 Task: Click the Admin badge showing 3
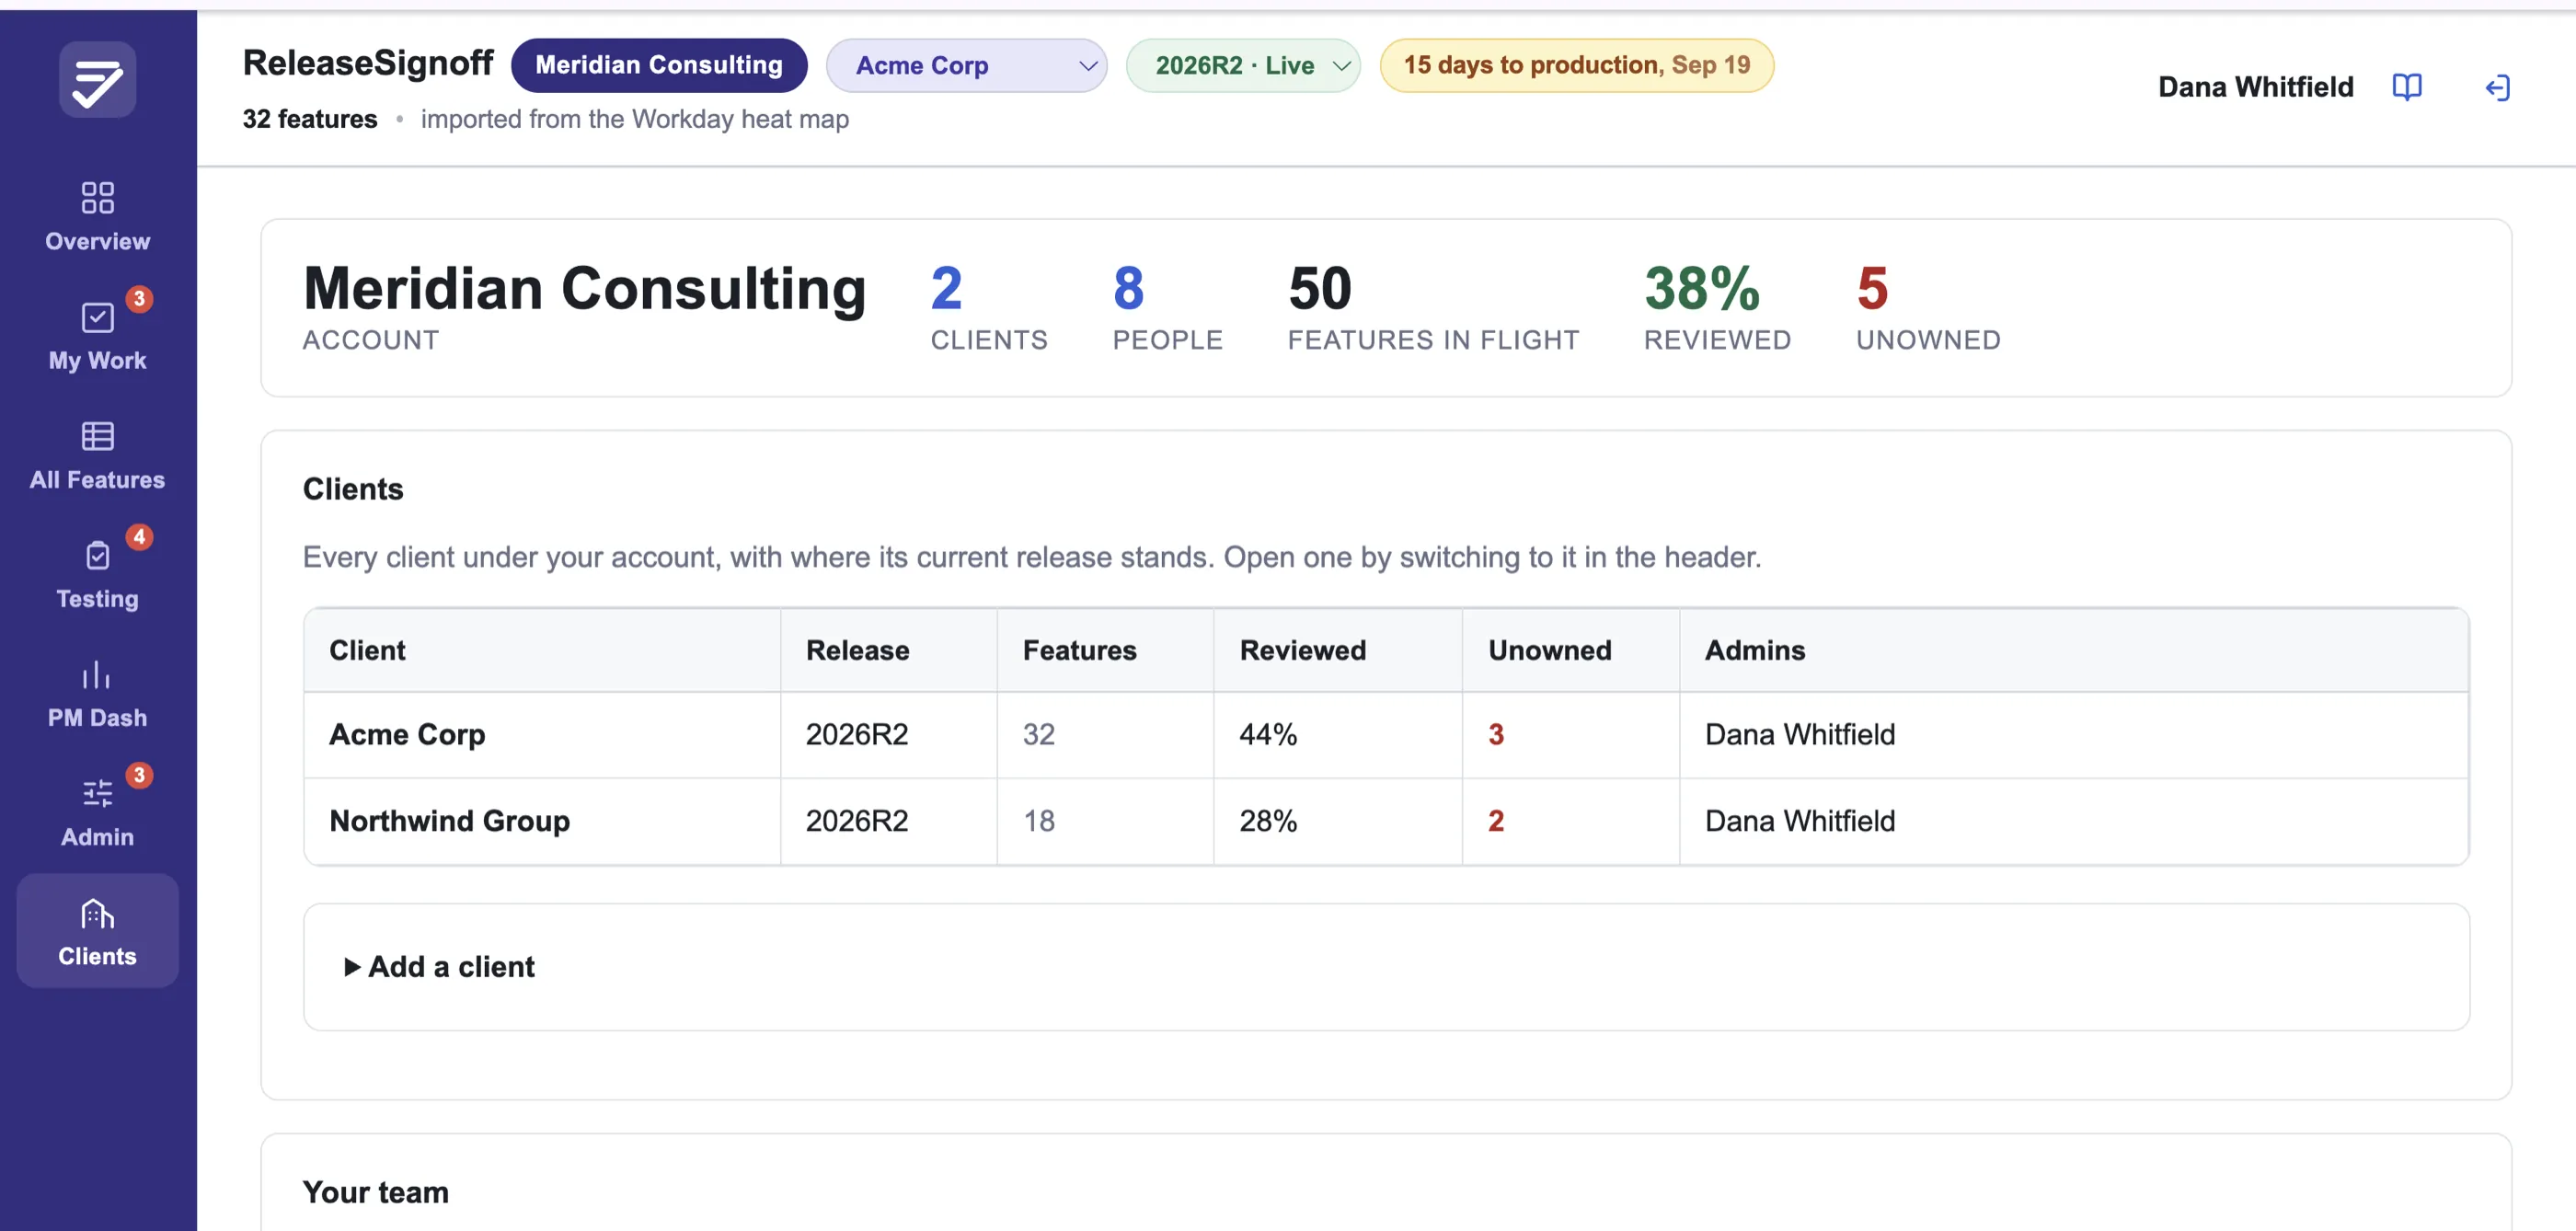coord(139,775)
